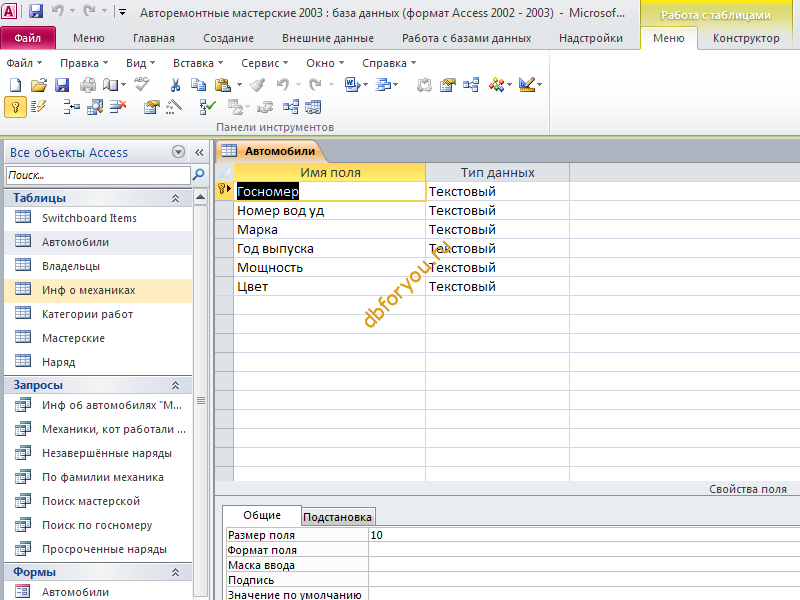
Task: Click the Copy icon in toolbar
Action: [x=198, y=85]
